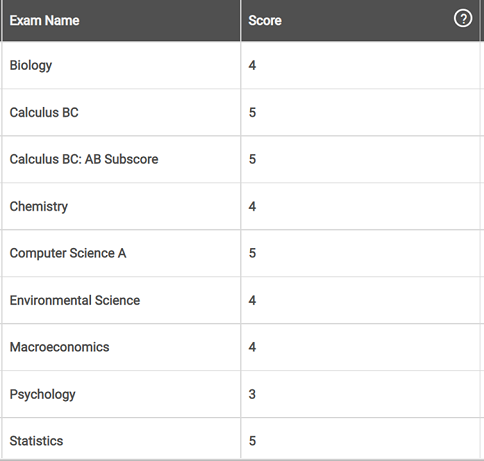The image size is (484, 461).
Task: Click the Computer Science A score
Action: 252,253
